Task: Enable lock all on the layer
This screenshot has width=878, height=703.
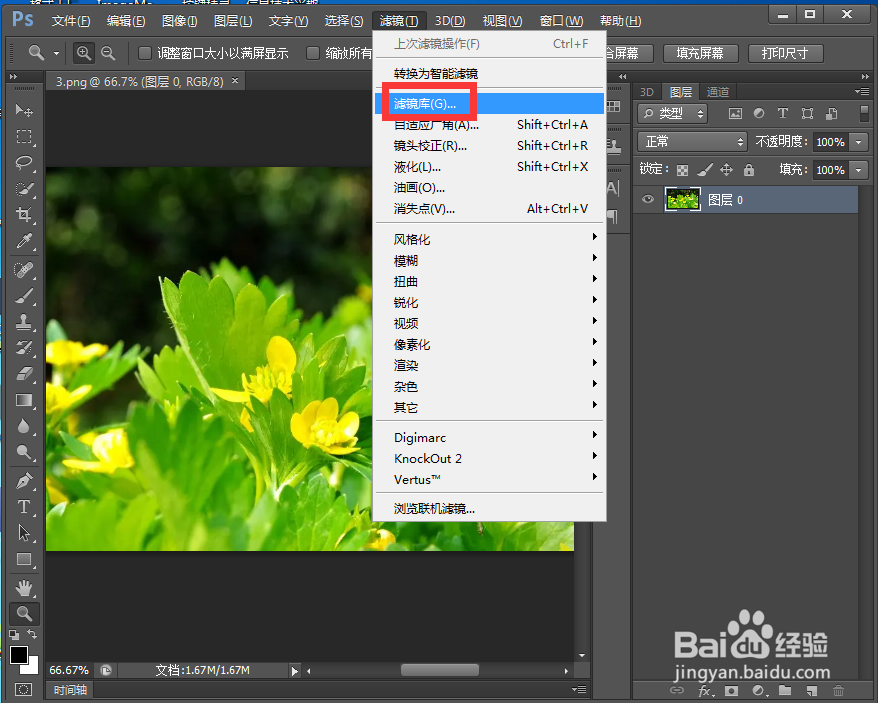Action: point(748,170)
